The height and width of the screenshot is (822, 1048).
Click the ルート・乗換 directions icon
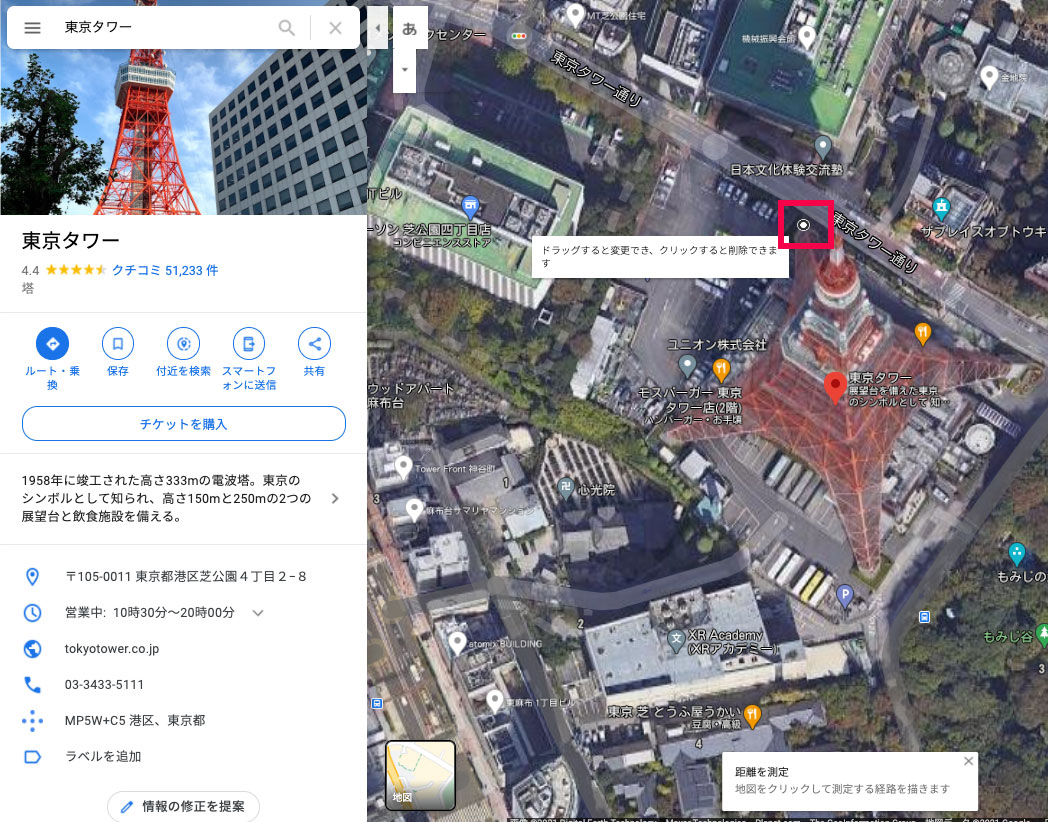point(53,344)
